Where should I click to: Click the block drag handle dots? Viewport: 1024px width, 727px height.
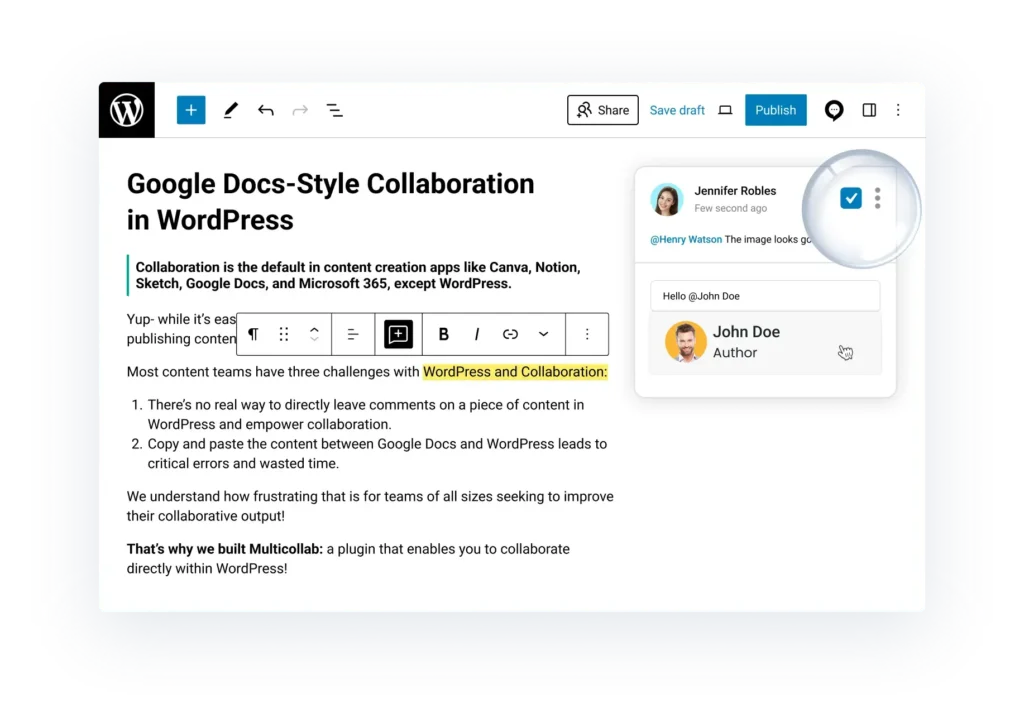[283, 334]
